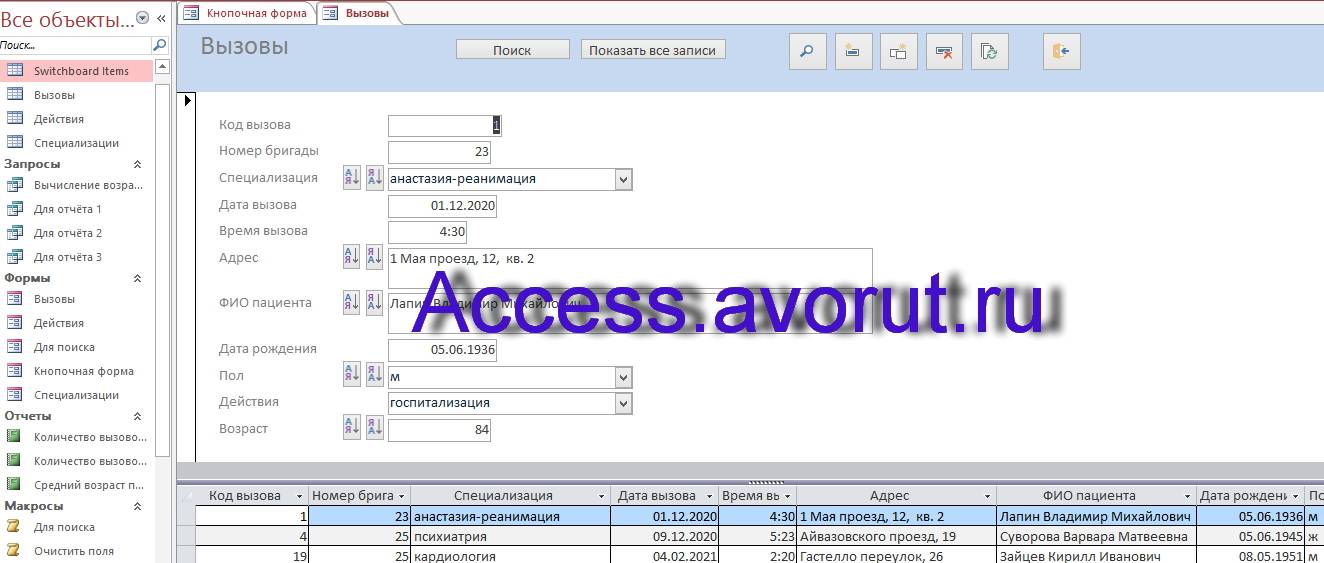Screen dimensions: 1324x563
Task: Select query Для отчёта 2
Action: coord(77,233)
